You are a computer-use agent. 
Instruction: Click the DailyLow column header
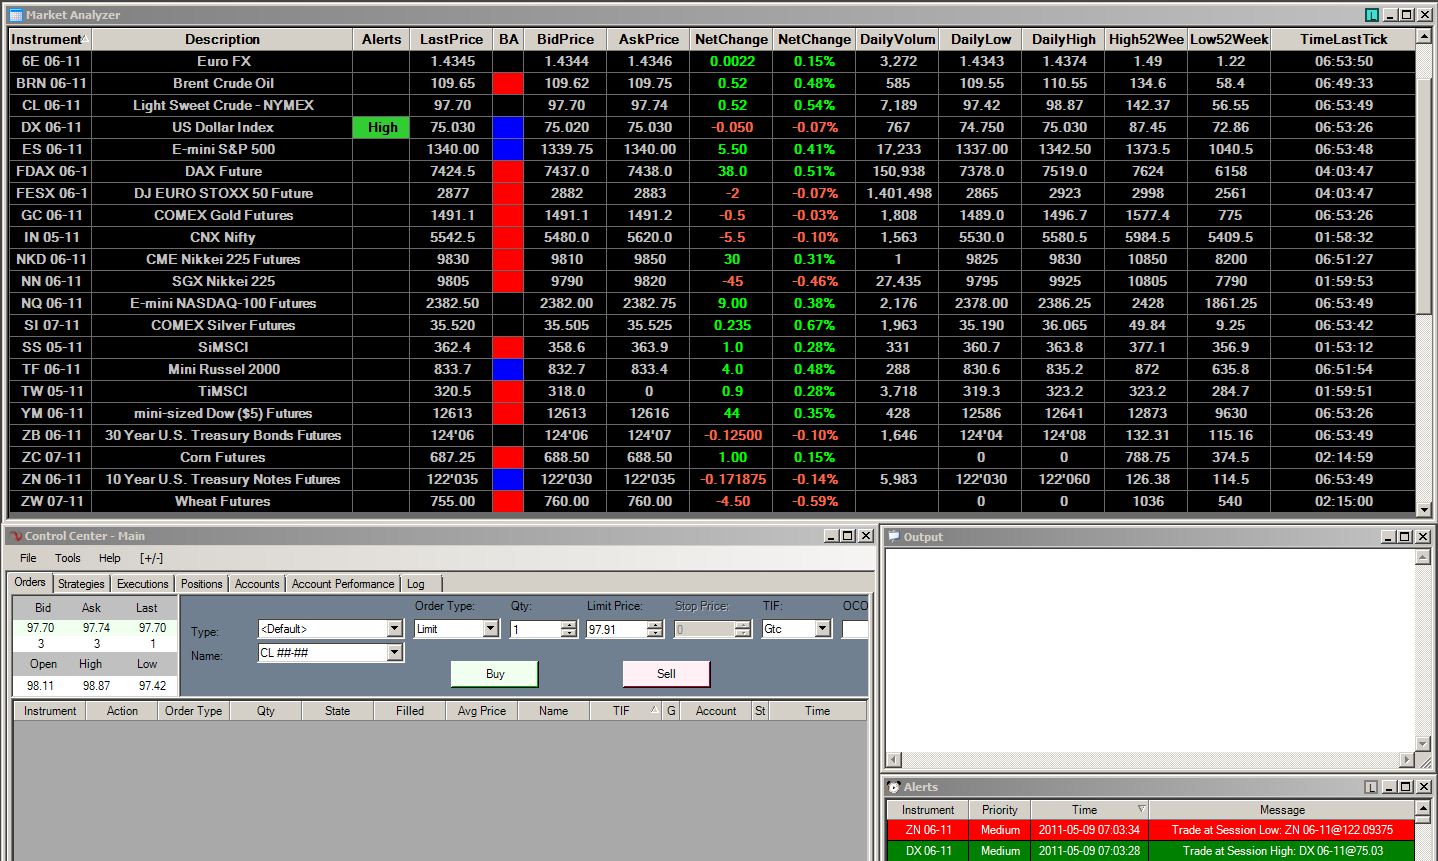pos(981,39)
